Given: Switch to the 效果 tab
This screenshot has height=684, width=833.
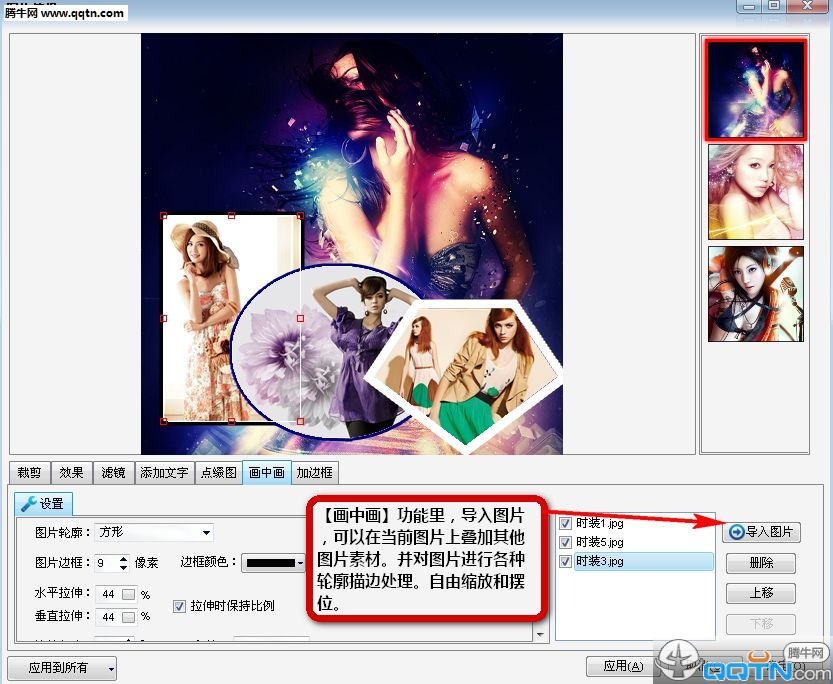Looking at the screenshot, I should click(x=71, y=473).
